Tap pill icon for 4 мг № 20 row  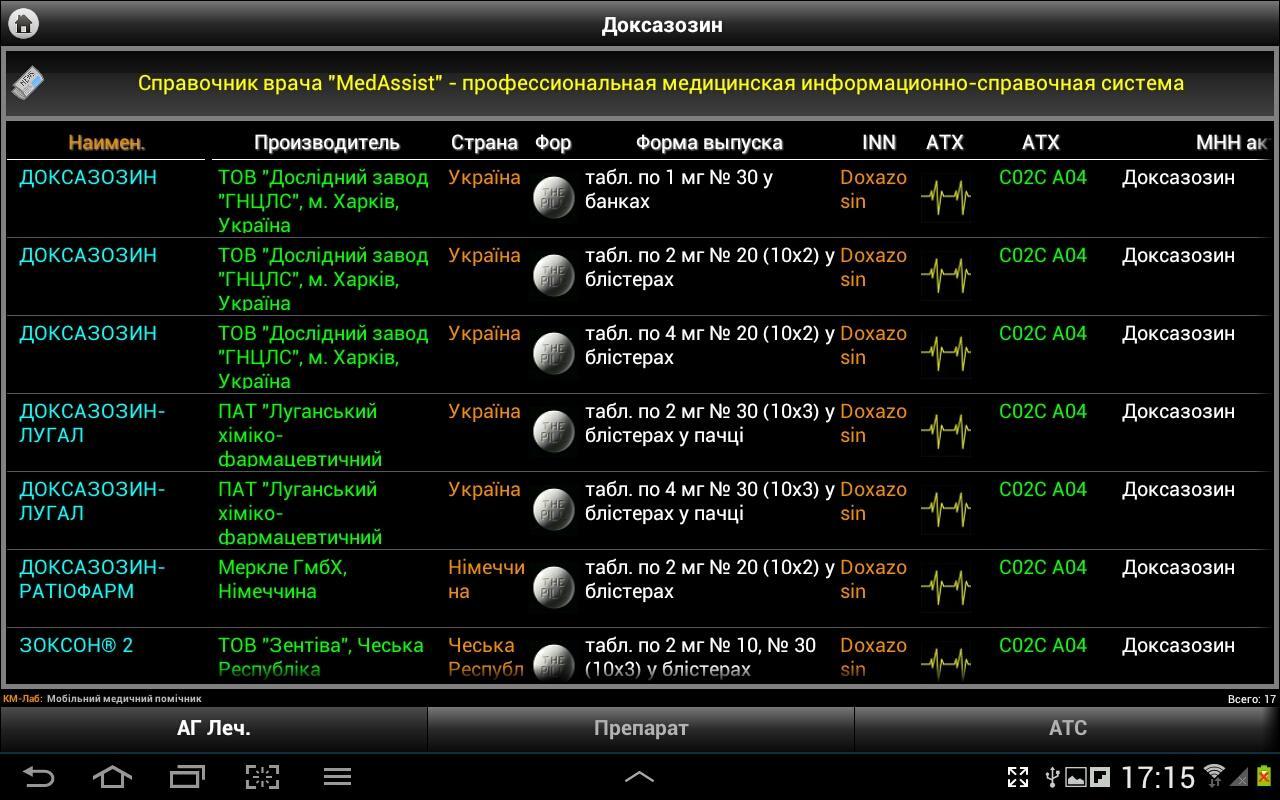coord(553,352)
